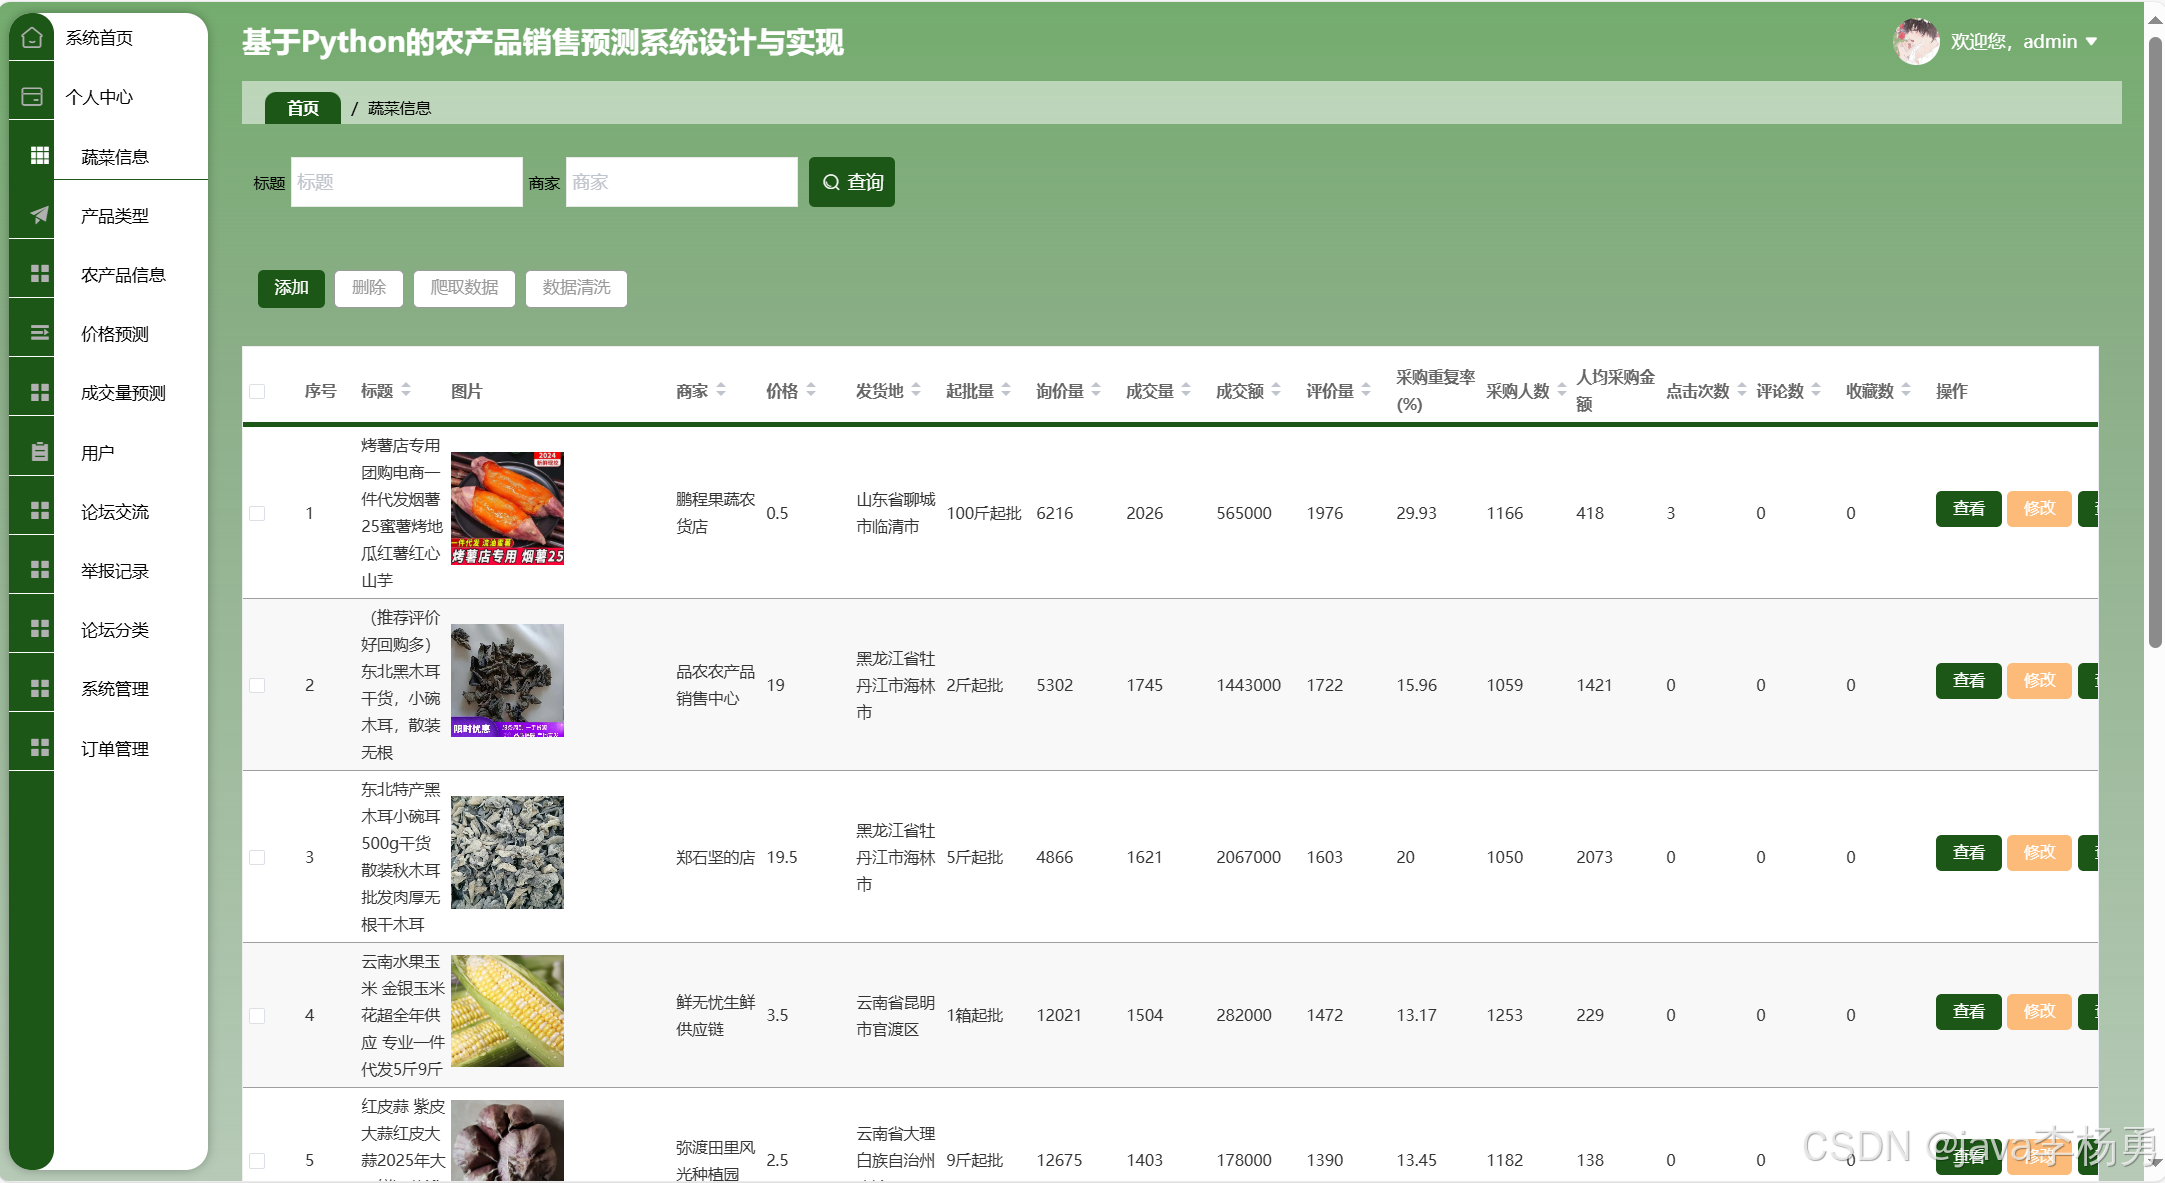Viewport: 2165px width, 1183px height.
Task: Check the checkbox for row 3
Action: [x=257, y=857]
